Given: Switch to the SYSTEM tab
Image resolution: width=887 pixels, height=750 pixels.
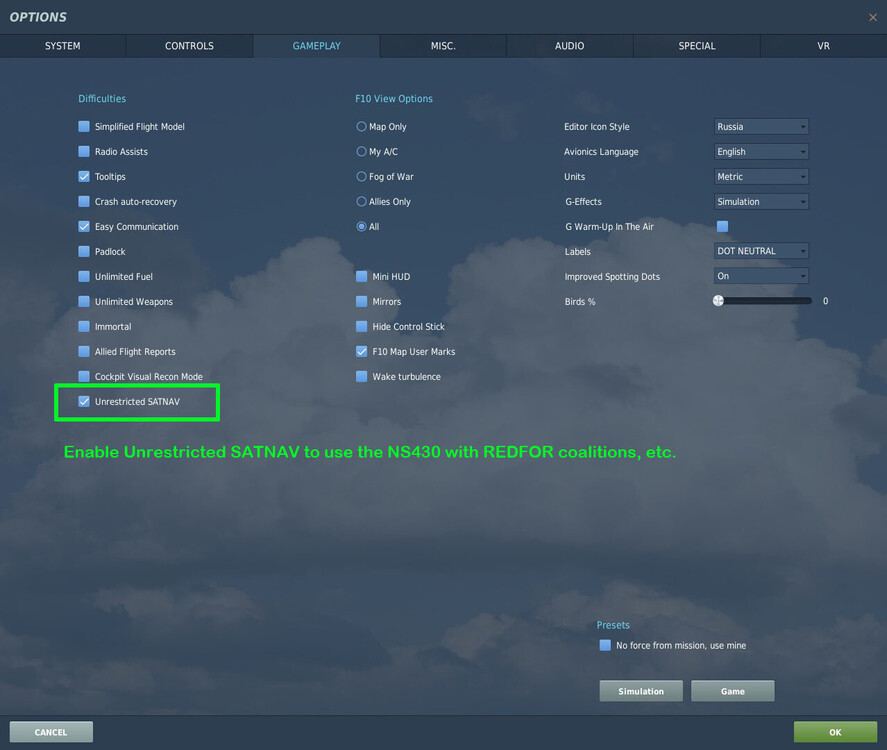Looking at the screenshot, I should (x=63, y=46).
